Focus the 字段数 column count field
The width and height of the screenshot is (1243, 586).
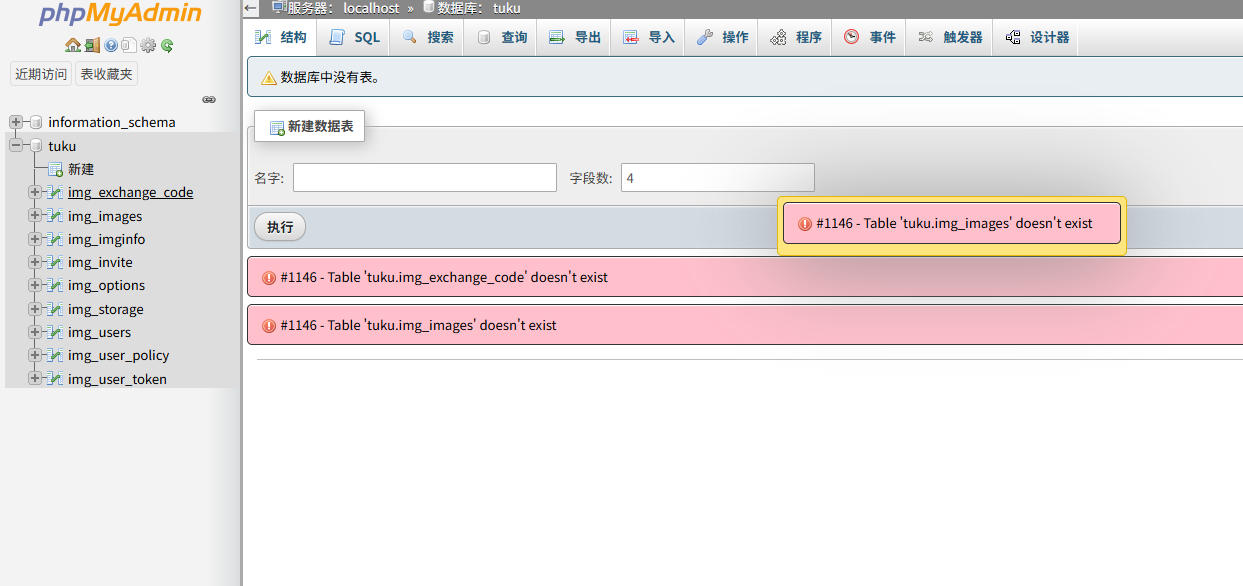tap(718, 178)
